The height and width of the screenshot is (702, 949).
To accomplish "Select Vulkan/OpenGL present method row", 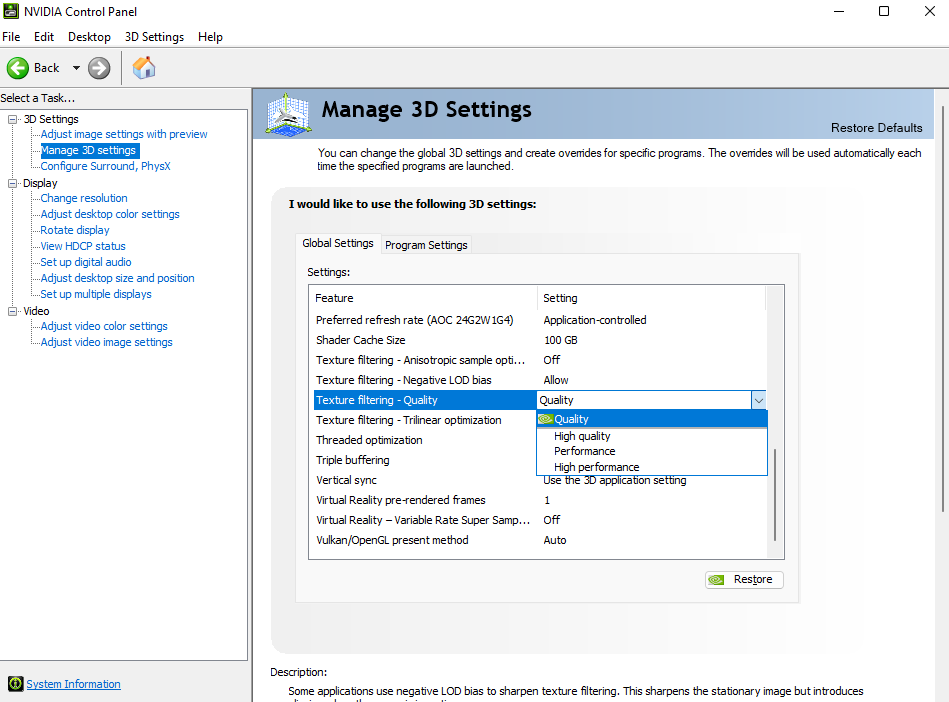I will (x=540, y=540).
